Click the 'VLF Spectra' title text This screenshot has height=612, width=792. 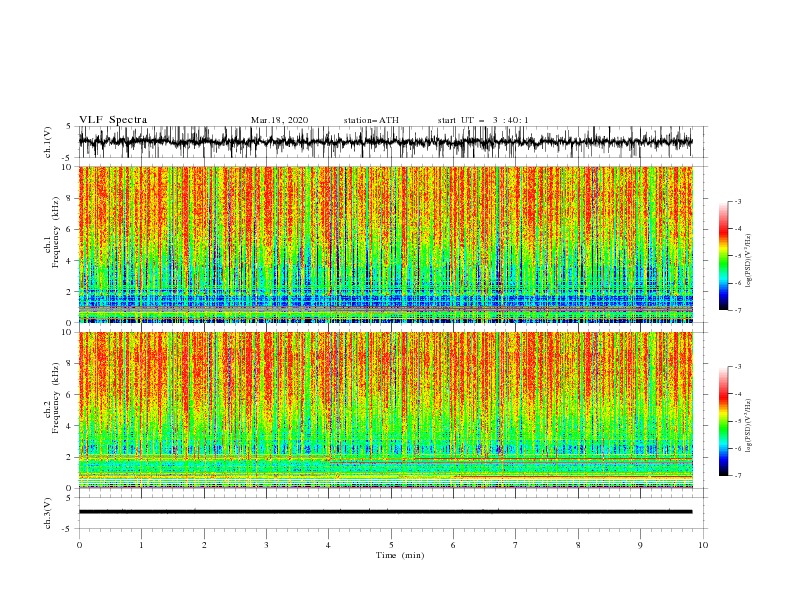pos(113,120)
